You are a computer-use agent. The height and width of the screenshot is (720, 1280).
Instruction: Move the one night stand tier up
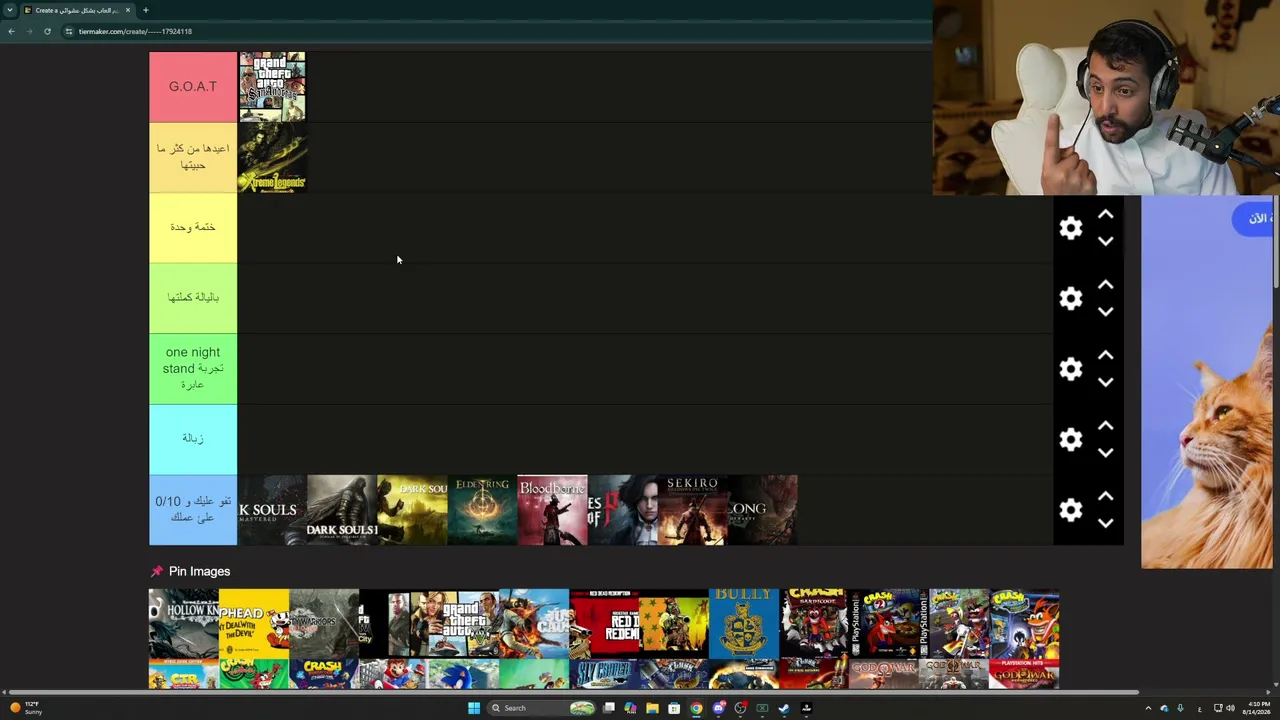click(1105, 355)
